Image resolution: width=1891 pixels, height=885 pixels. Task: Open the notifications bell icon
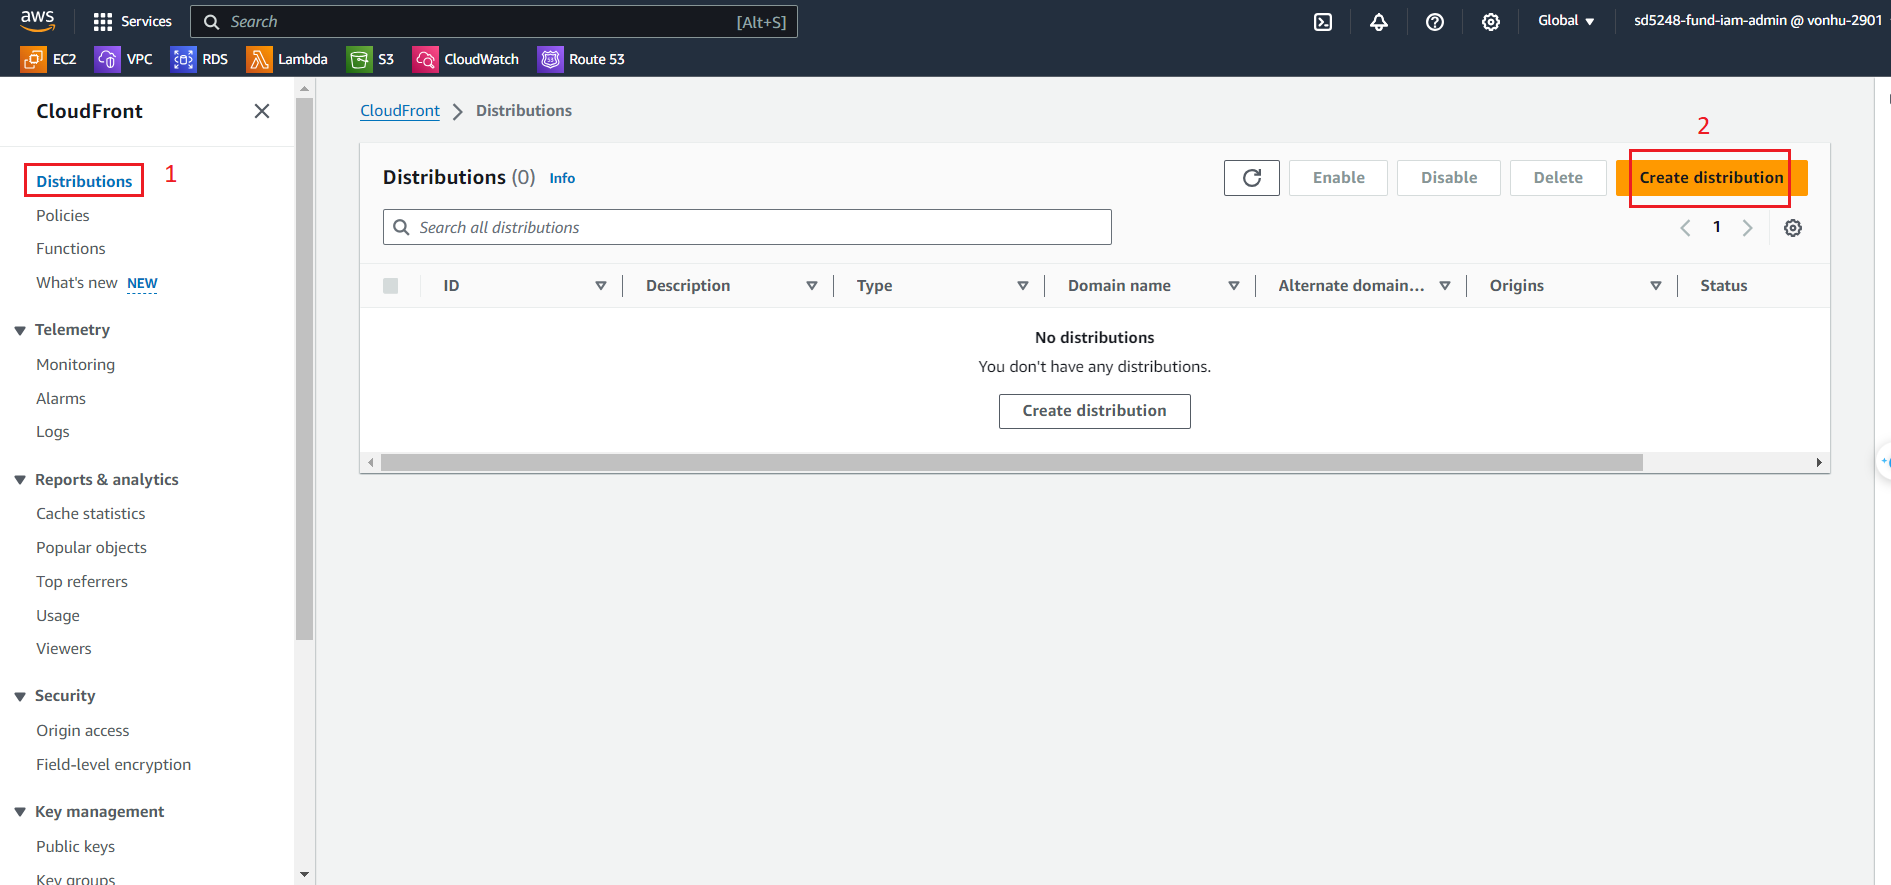[1378, 22]
